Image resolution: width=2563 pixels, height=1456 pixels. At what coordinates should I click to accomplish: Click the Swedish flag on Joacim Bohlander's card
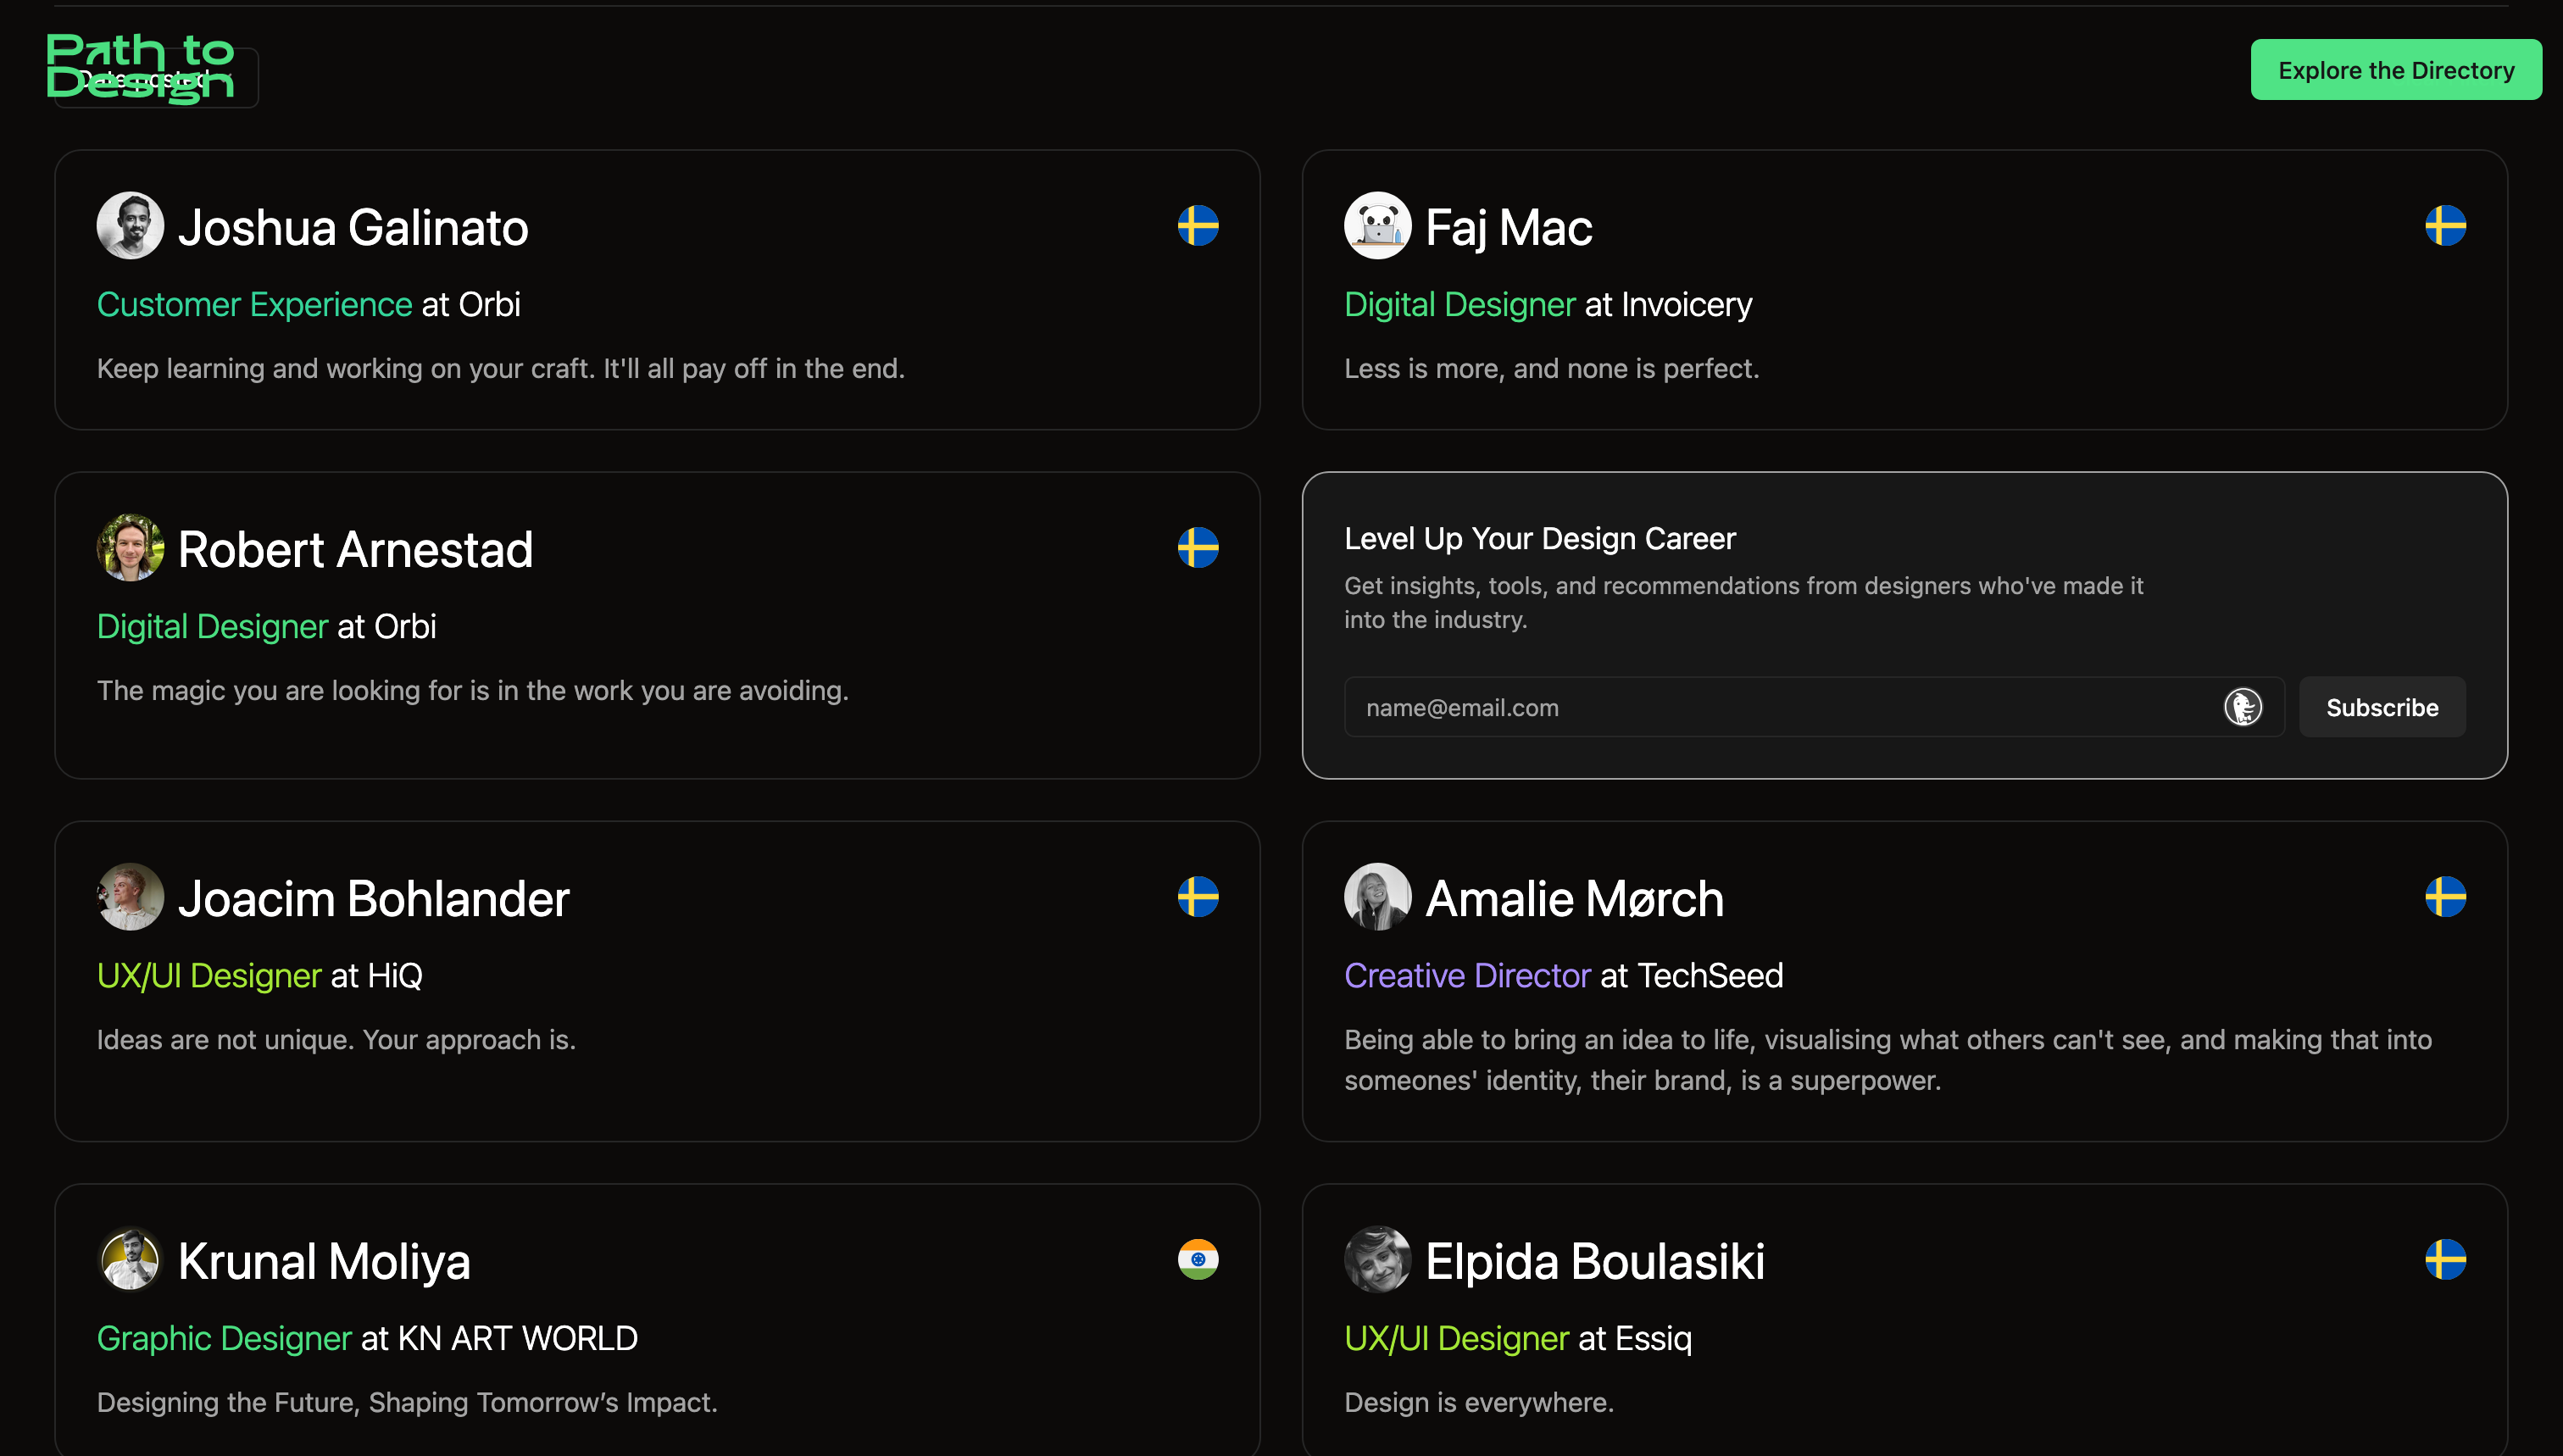tap(1199, 897)
